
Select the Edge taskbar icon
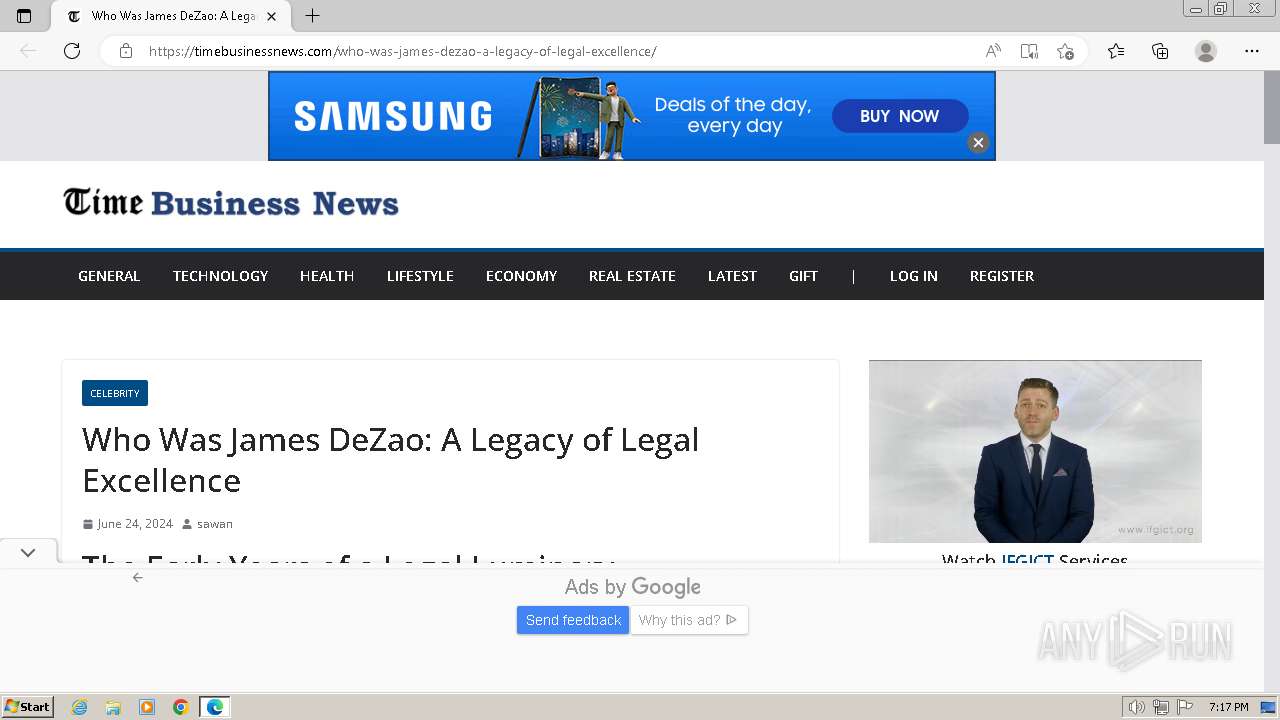coord(215,707)
